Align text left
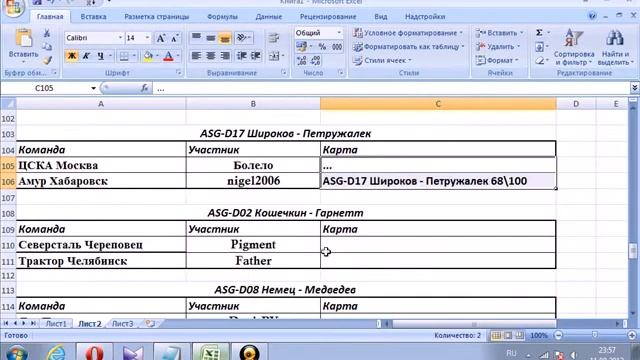 pyautogui.click(x=196, y=56)
